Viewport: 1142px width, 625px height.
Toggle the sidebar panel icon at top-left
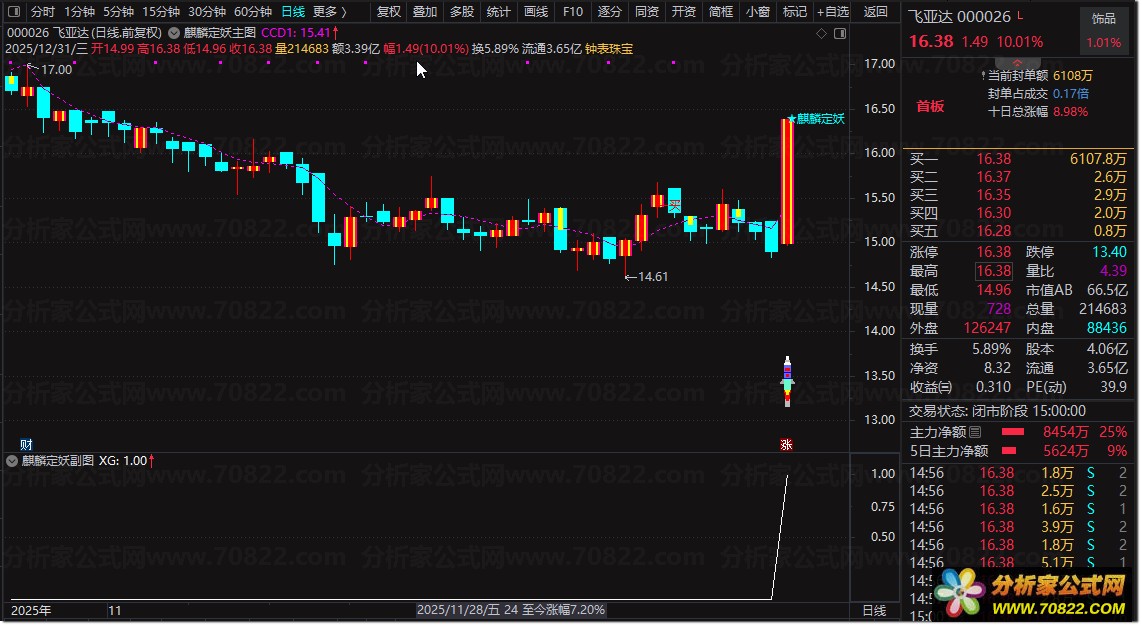tap(14, 12)
